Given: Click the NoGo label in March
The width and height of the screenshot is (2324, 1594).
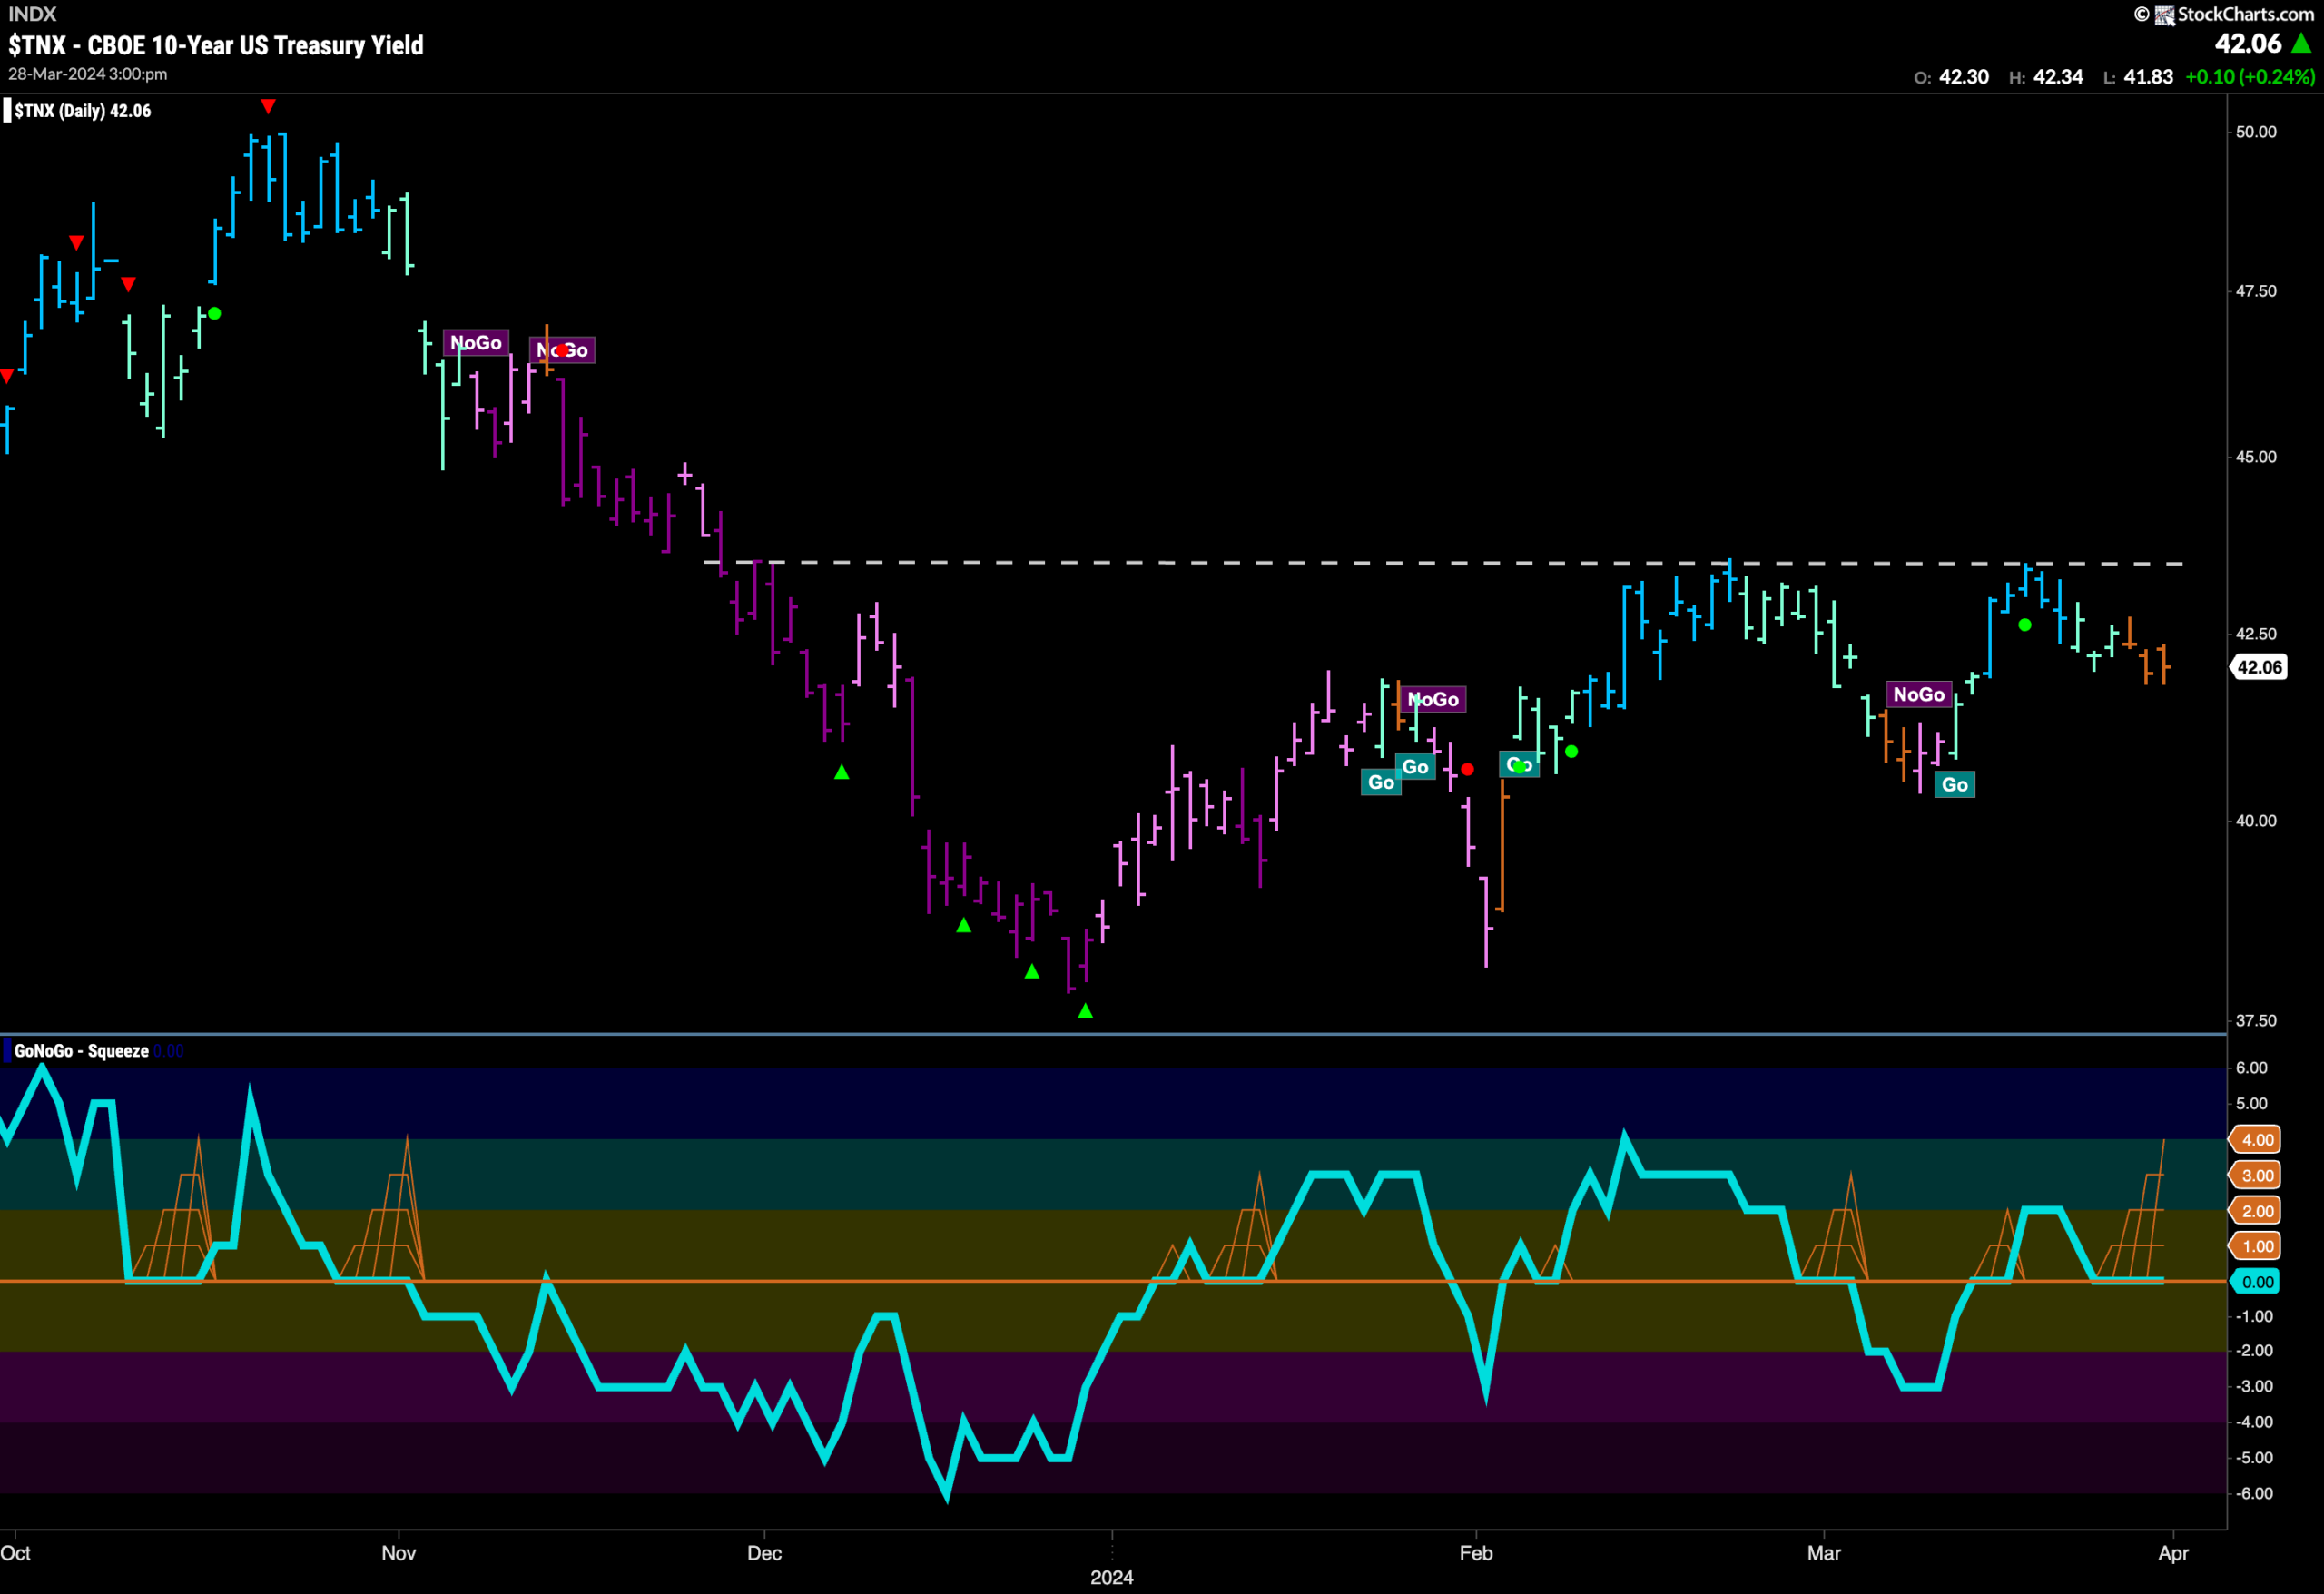Looking at the screenshot, I should point(1919,695).
